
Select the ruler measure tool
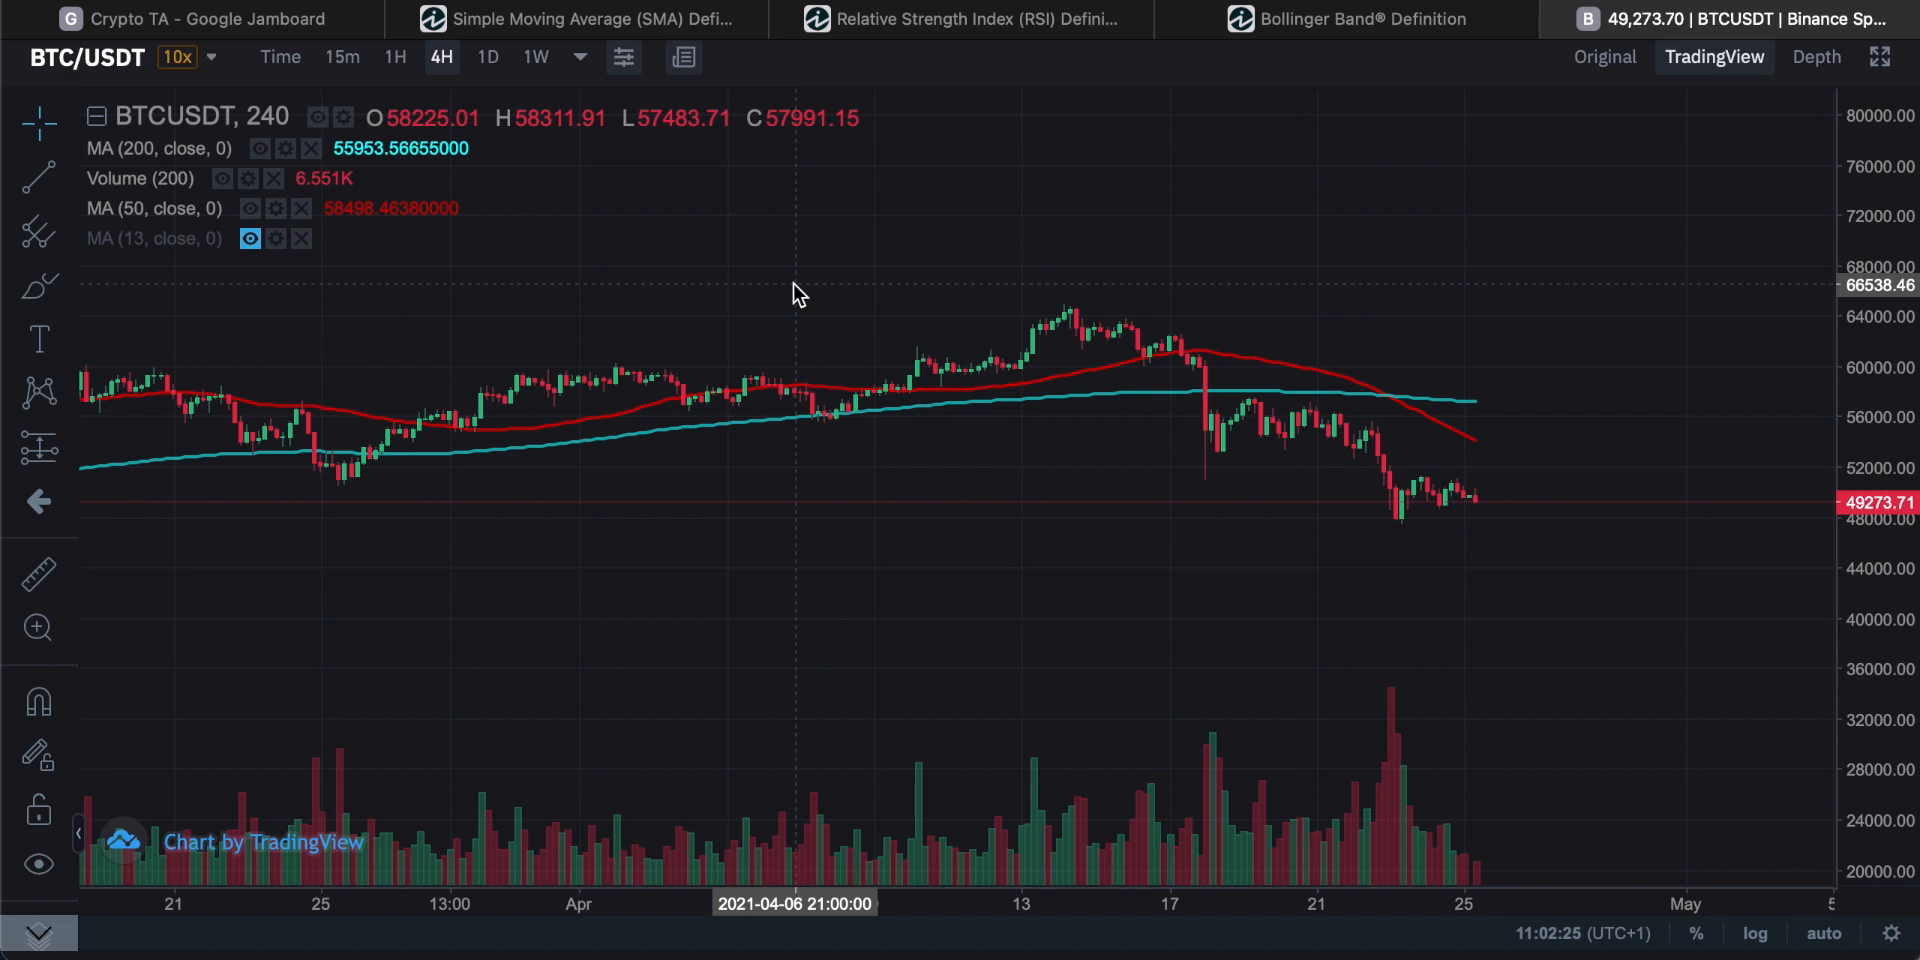39,574
